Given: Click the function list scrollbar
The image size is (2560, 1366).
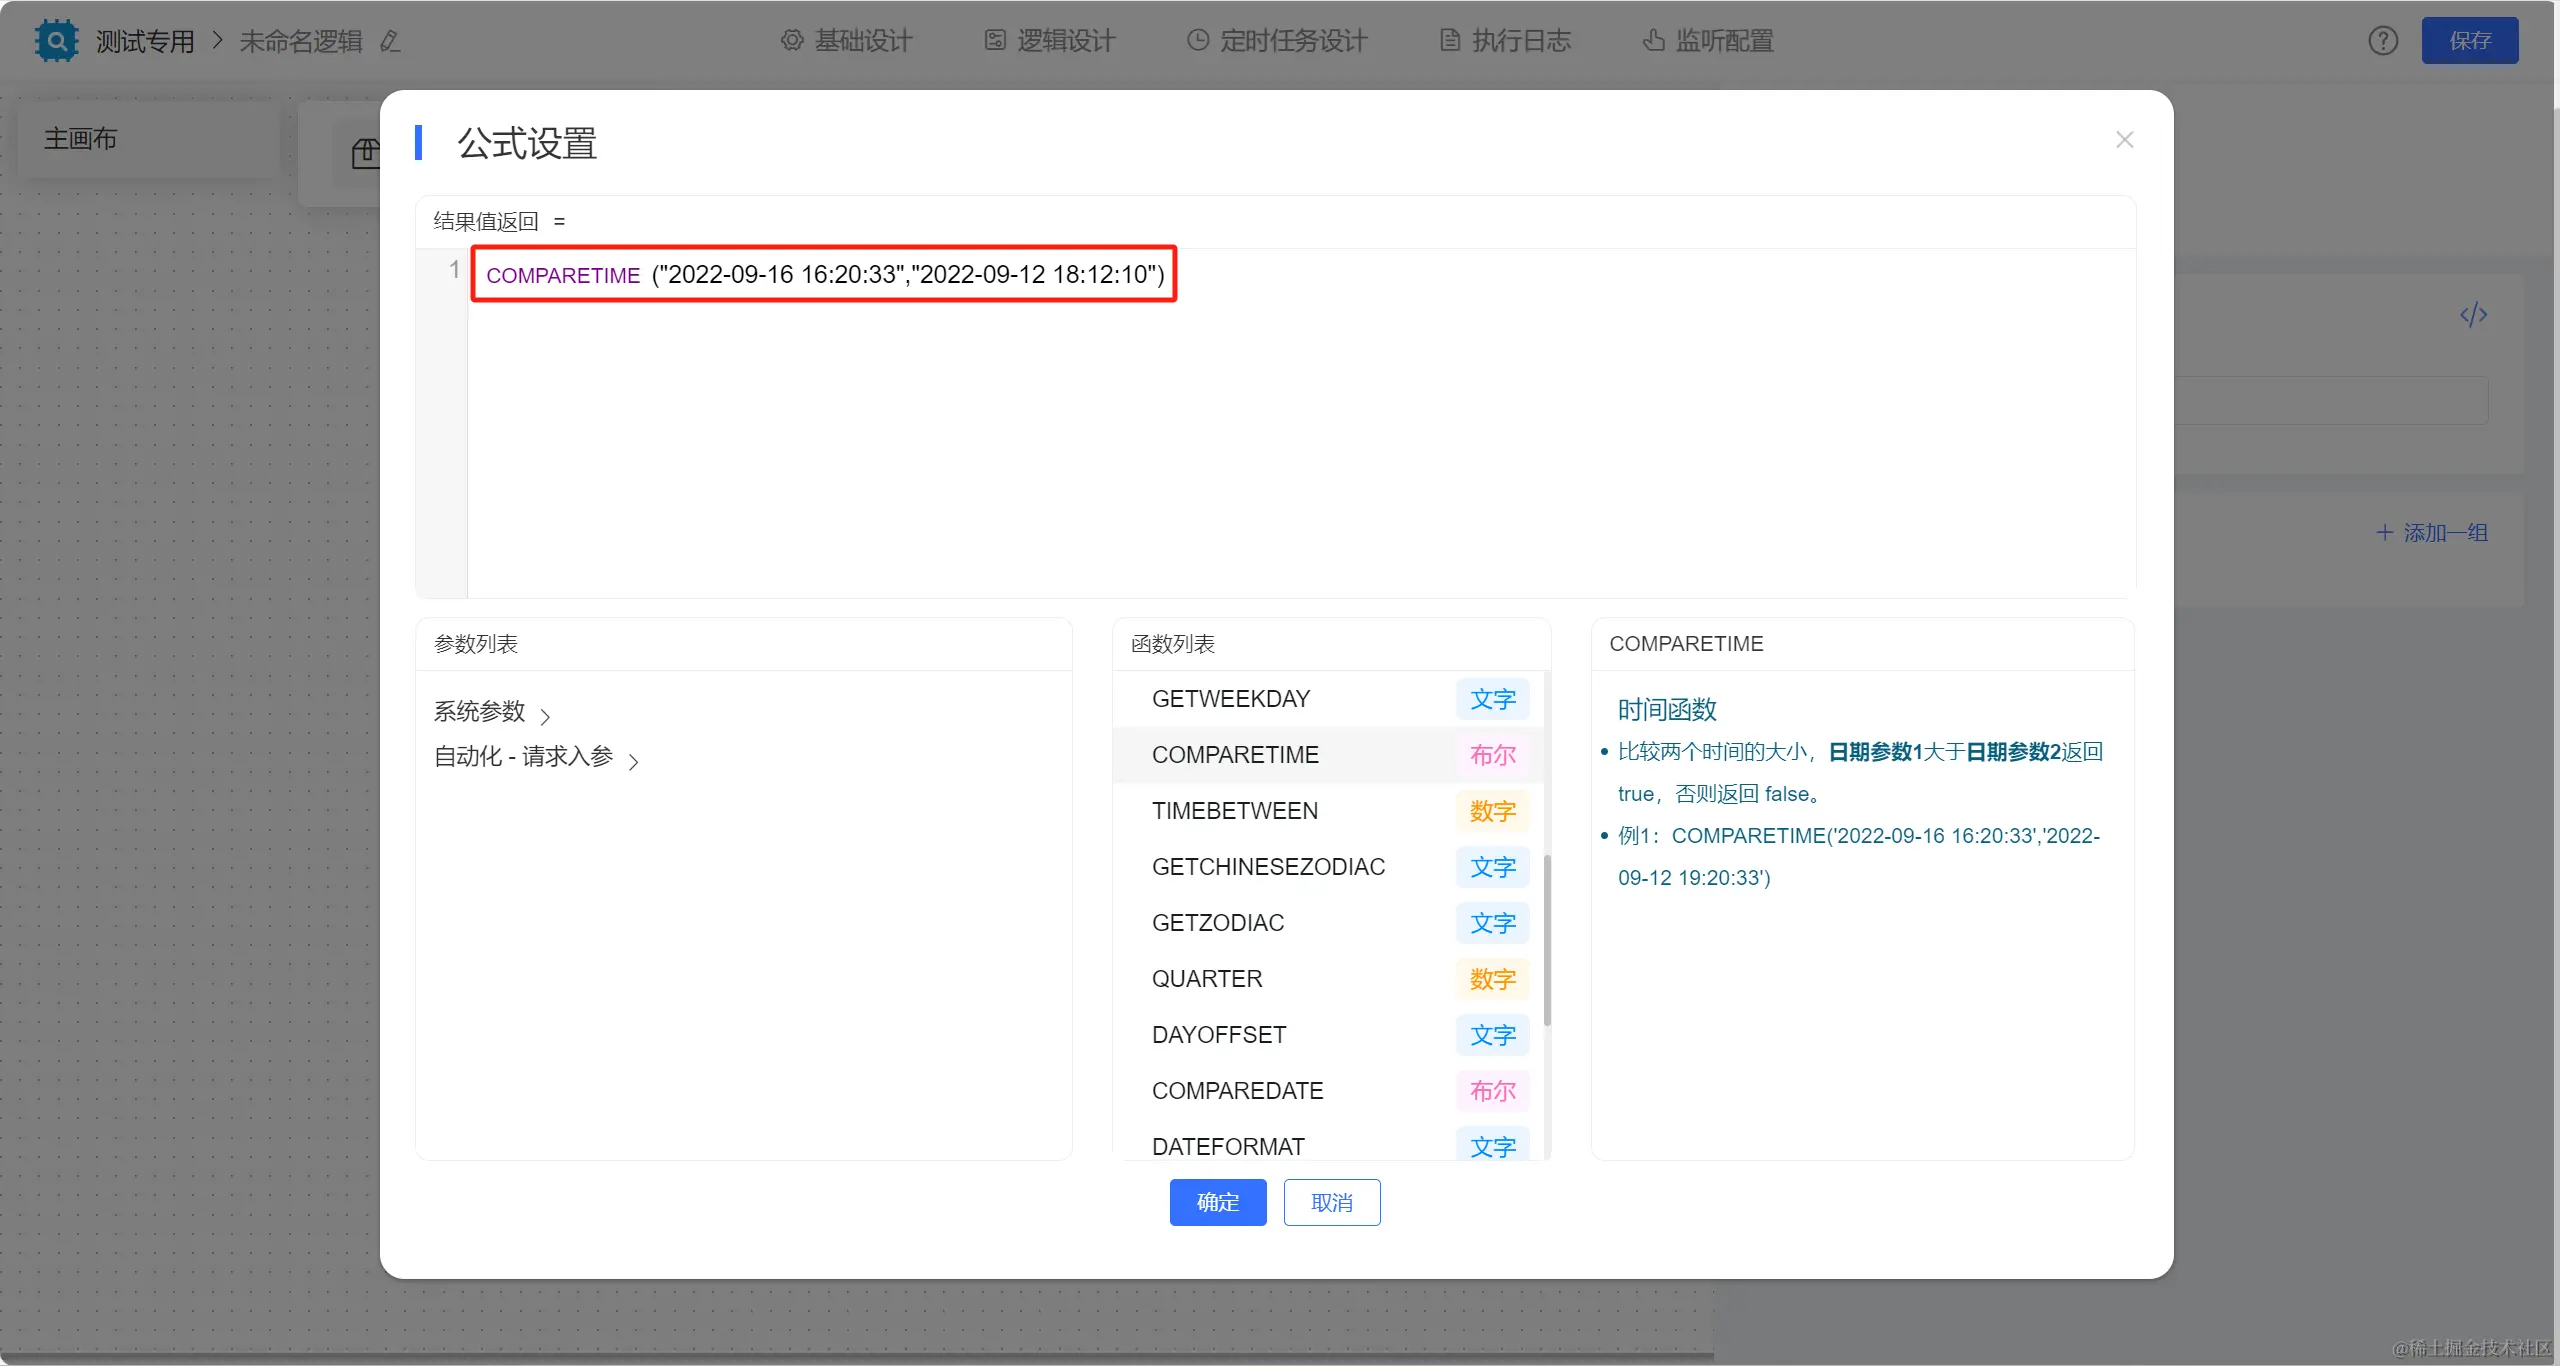Looking at the screenshot, I should tap(1547, 940).
